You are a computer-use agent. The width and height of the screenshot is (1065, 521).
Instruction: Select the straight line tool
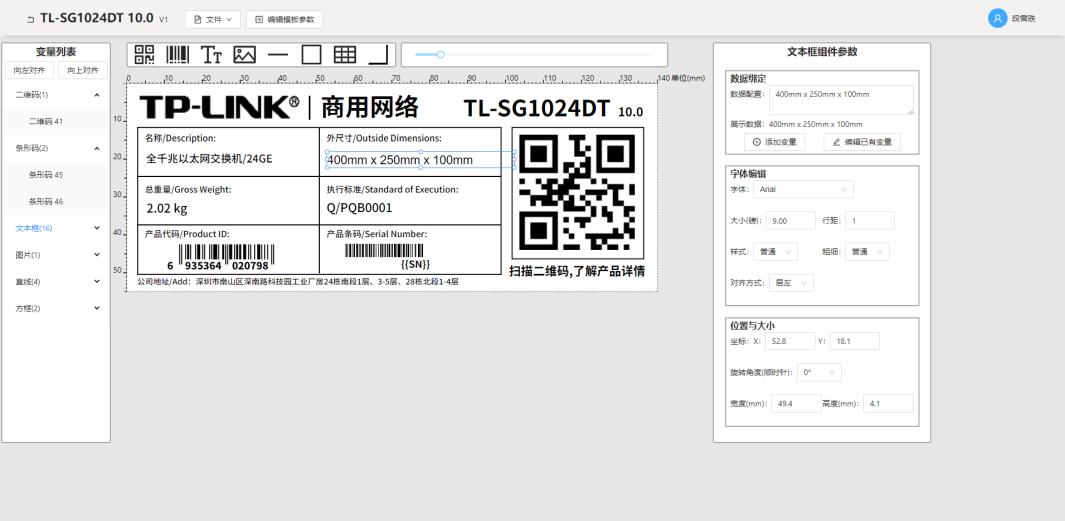coord(278,55)
